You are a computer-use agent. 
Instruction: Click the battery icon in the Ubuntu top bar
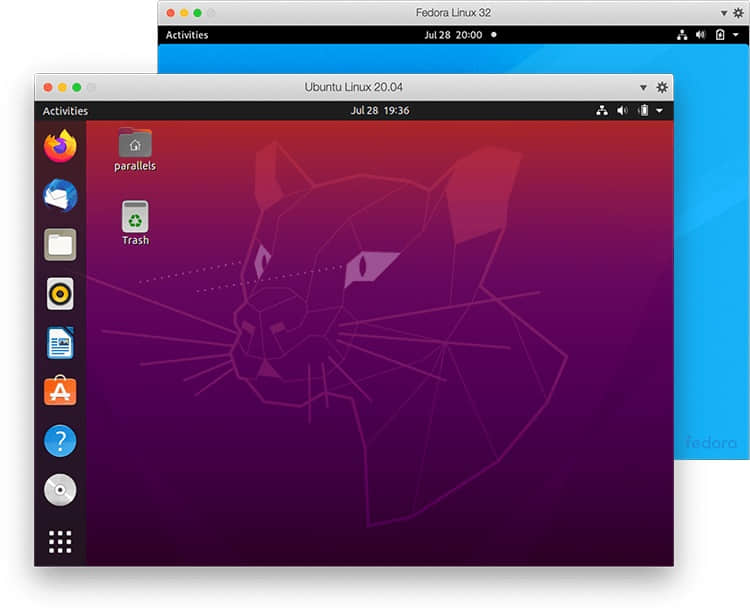(643, 111)
